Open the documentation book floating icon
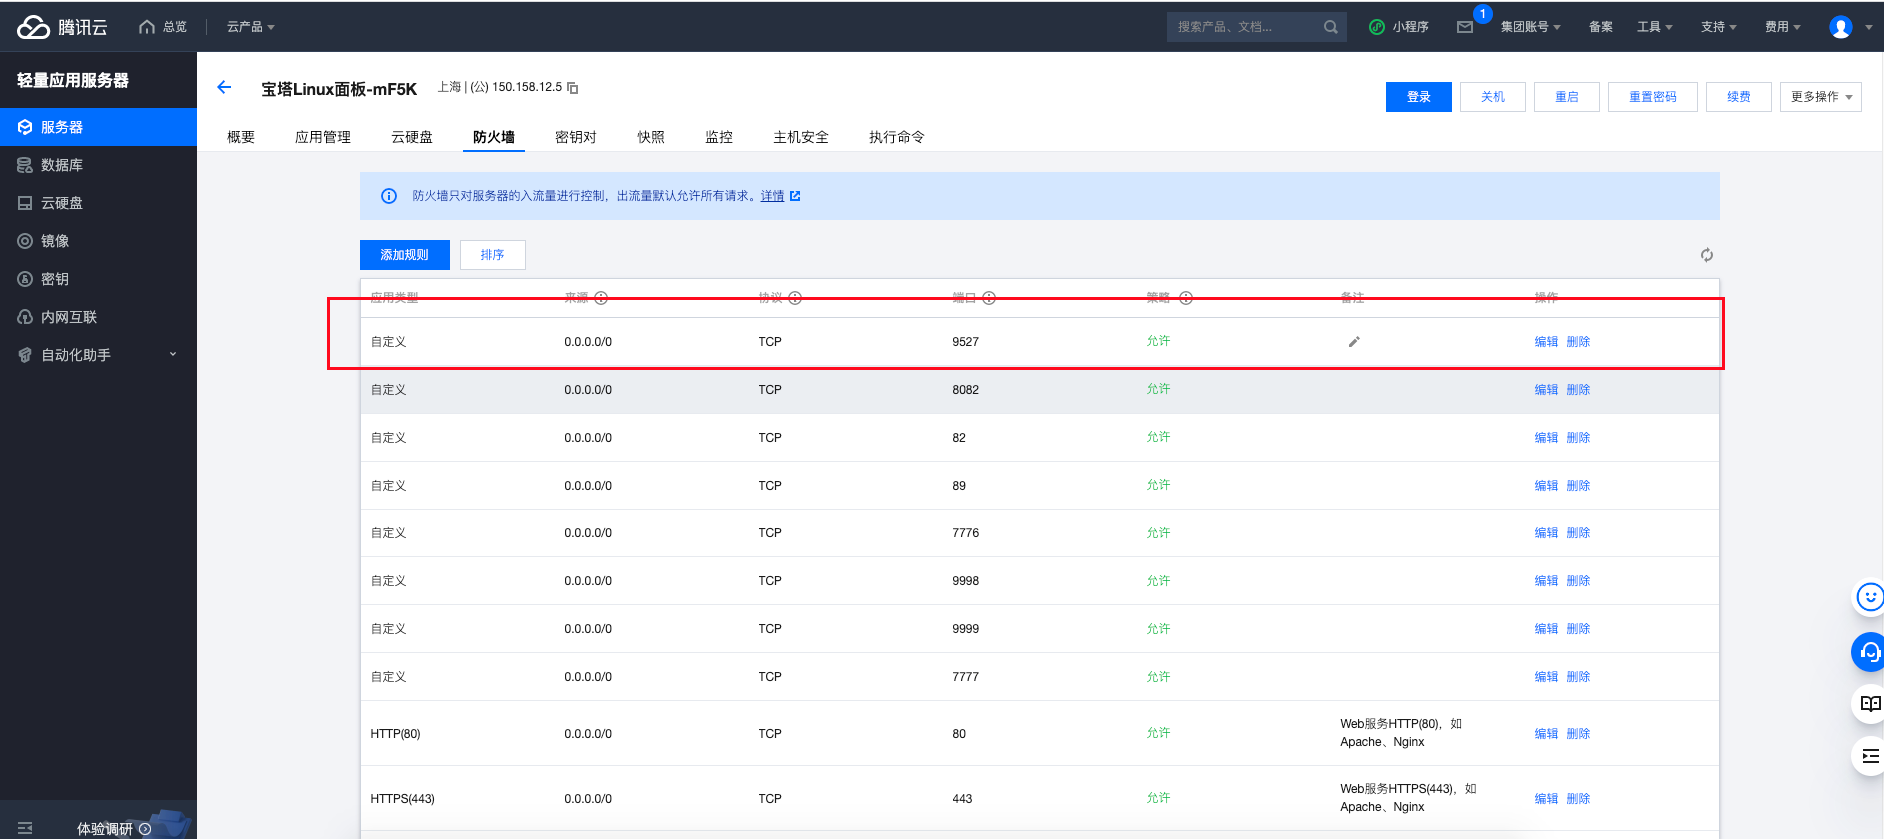Image resolution: width=1884 pixels, height=839 pixels. pyautogui.click(x=1869, y=704)
